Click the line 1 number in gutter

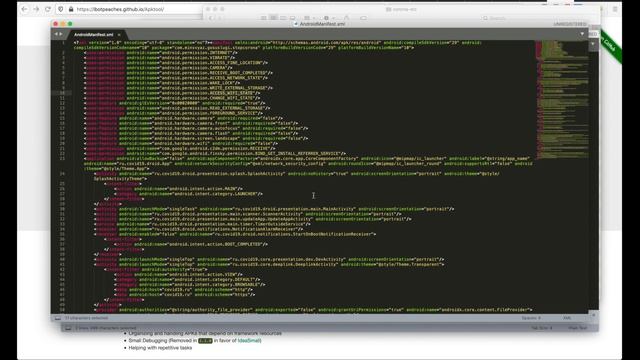click(63, 42)
